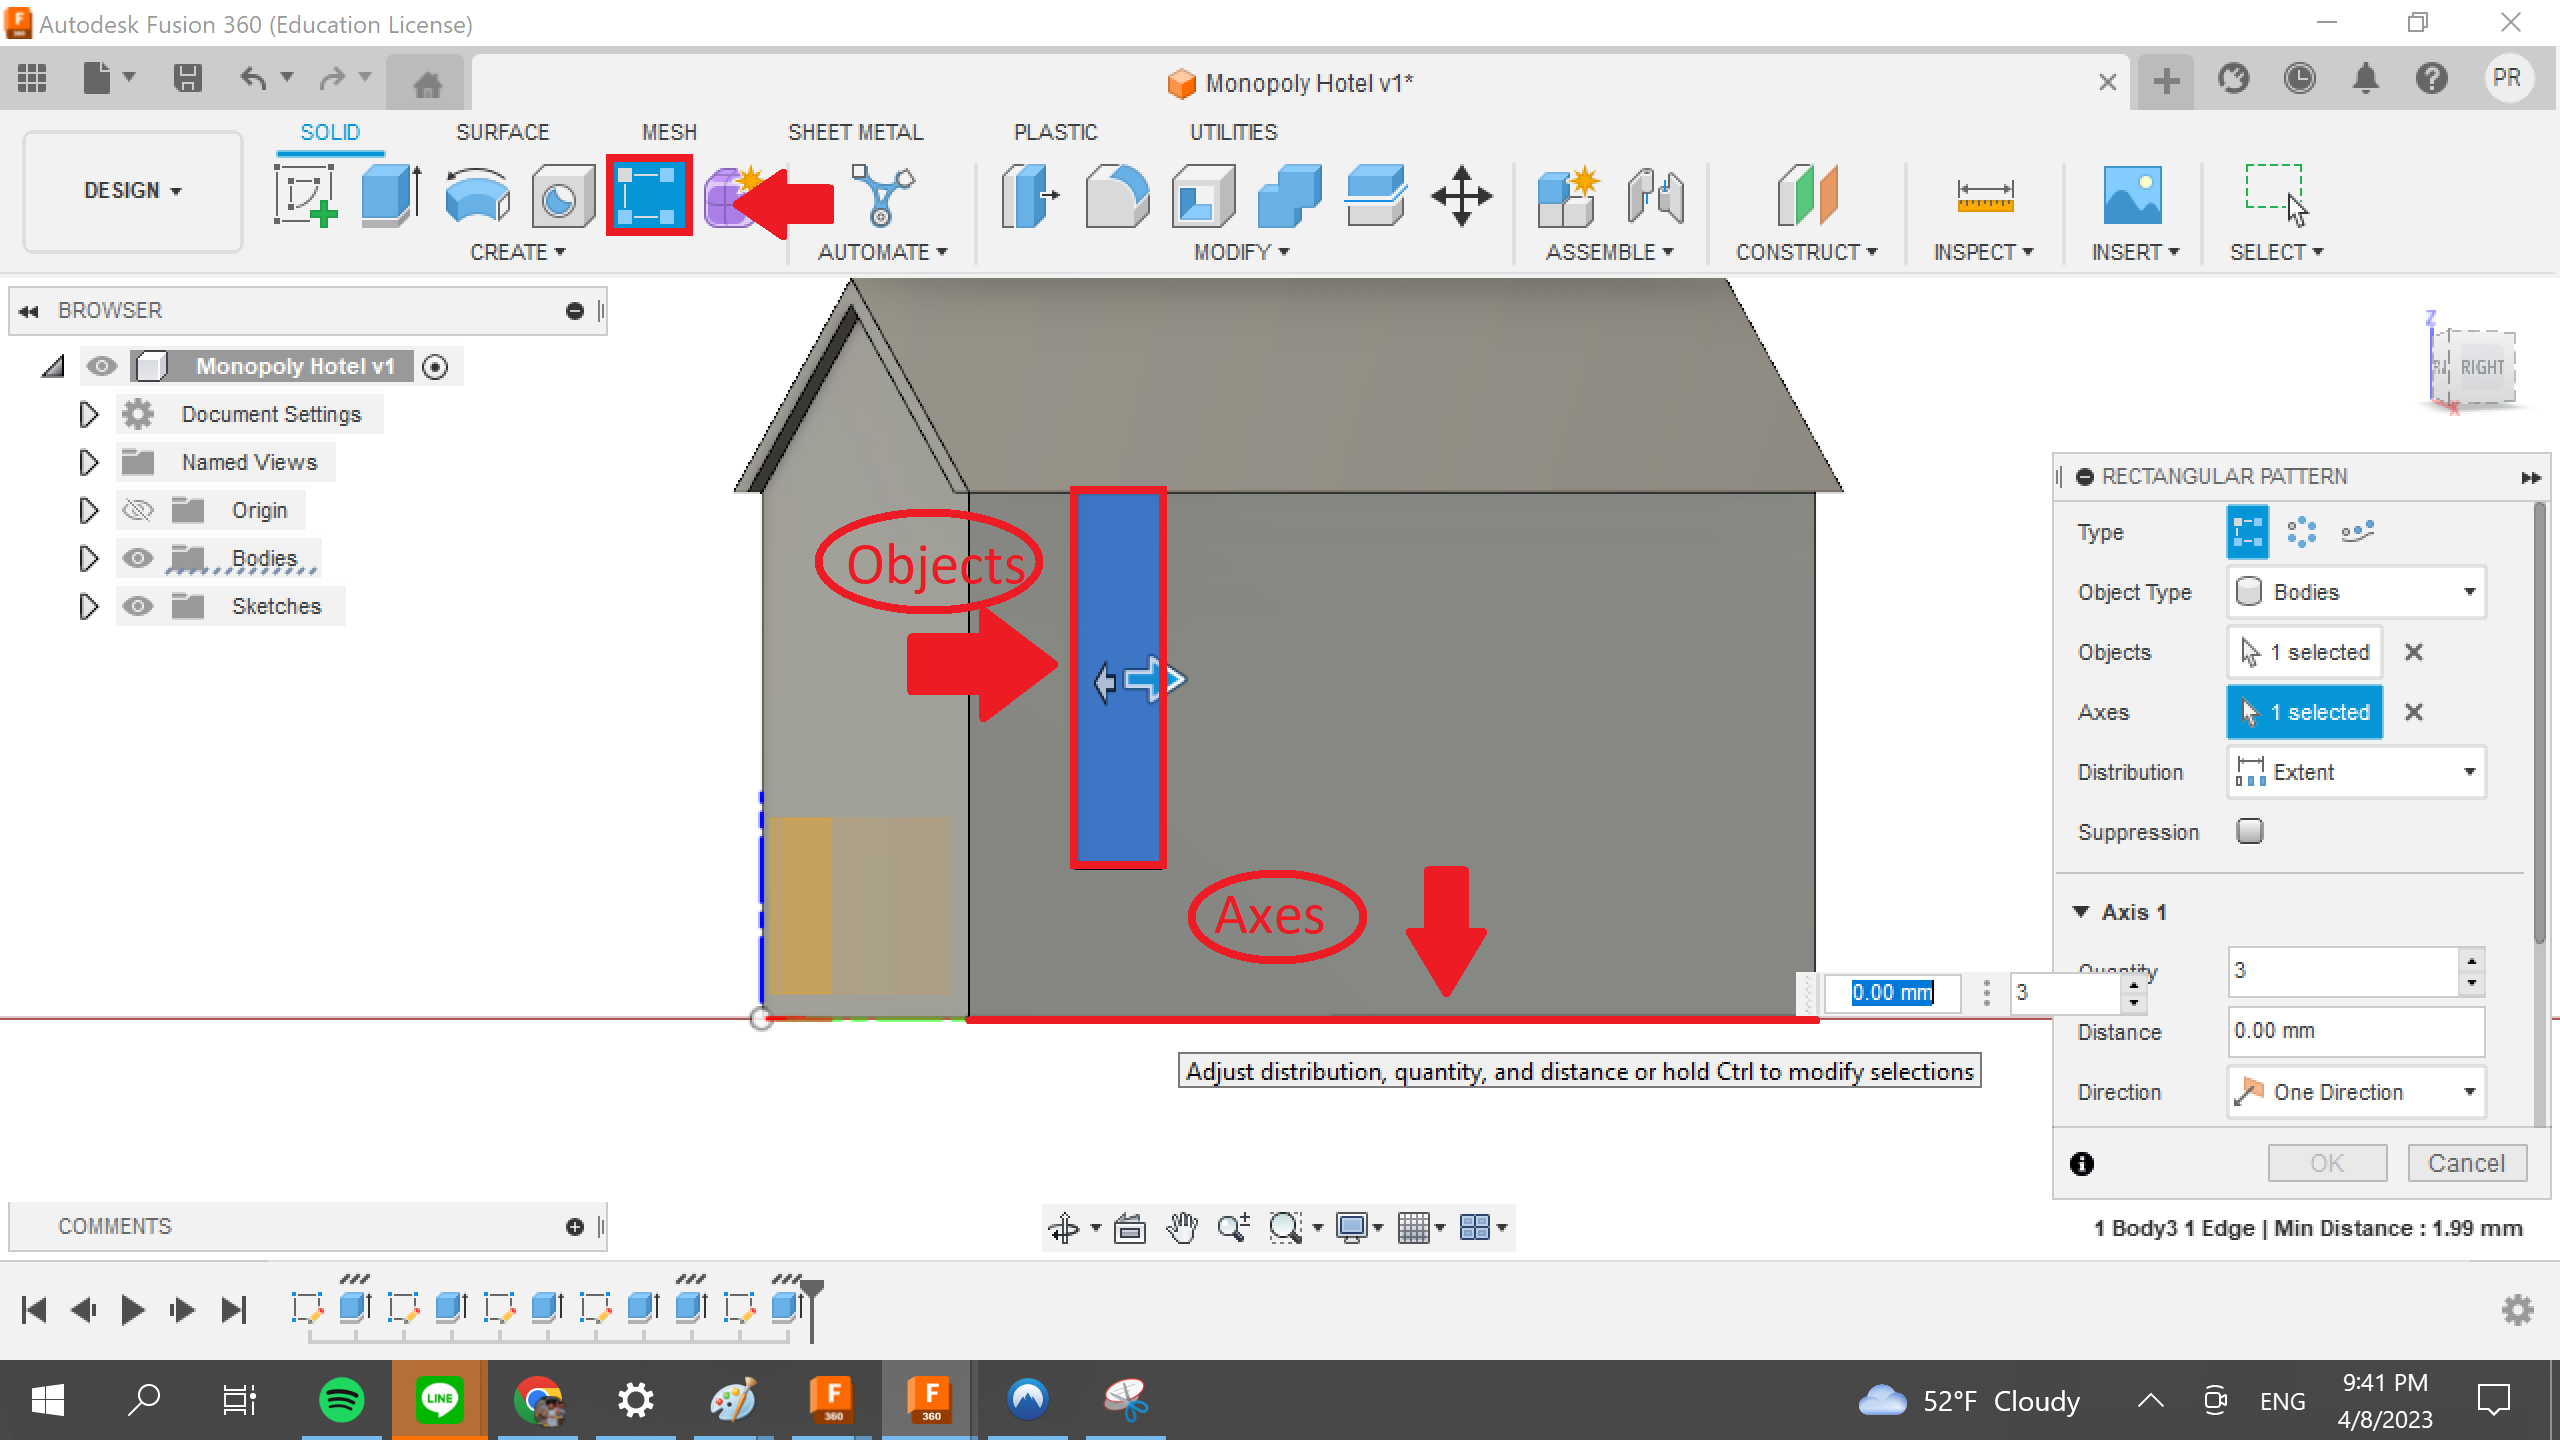
Task: Expand the Sketches node
Action: (x=88, y=606)
